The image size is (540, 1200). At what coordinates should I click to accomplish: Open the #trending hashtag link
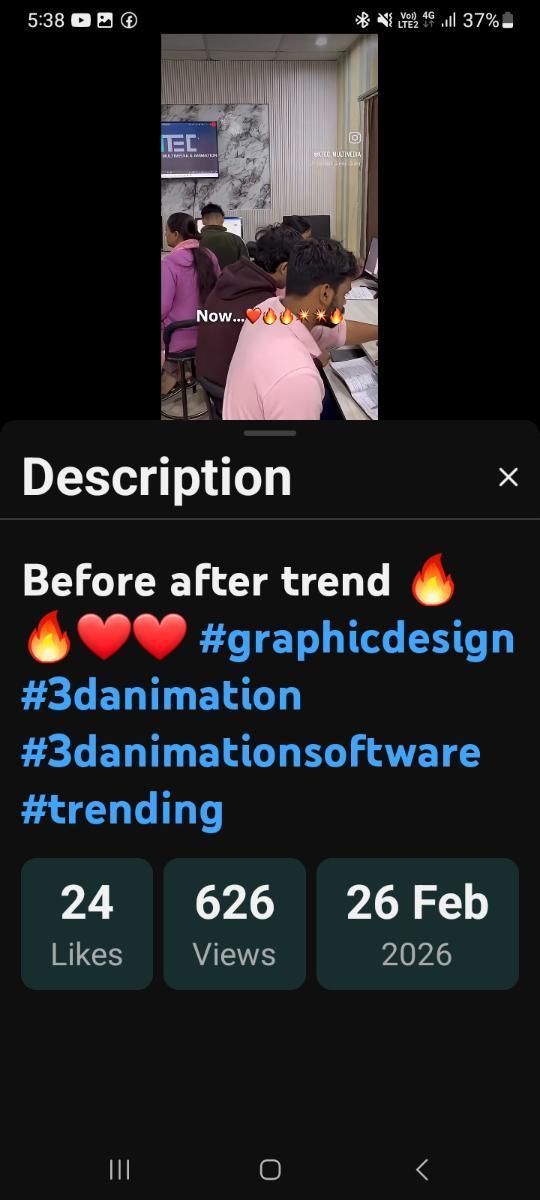coord(122,810)
